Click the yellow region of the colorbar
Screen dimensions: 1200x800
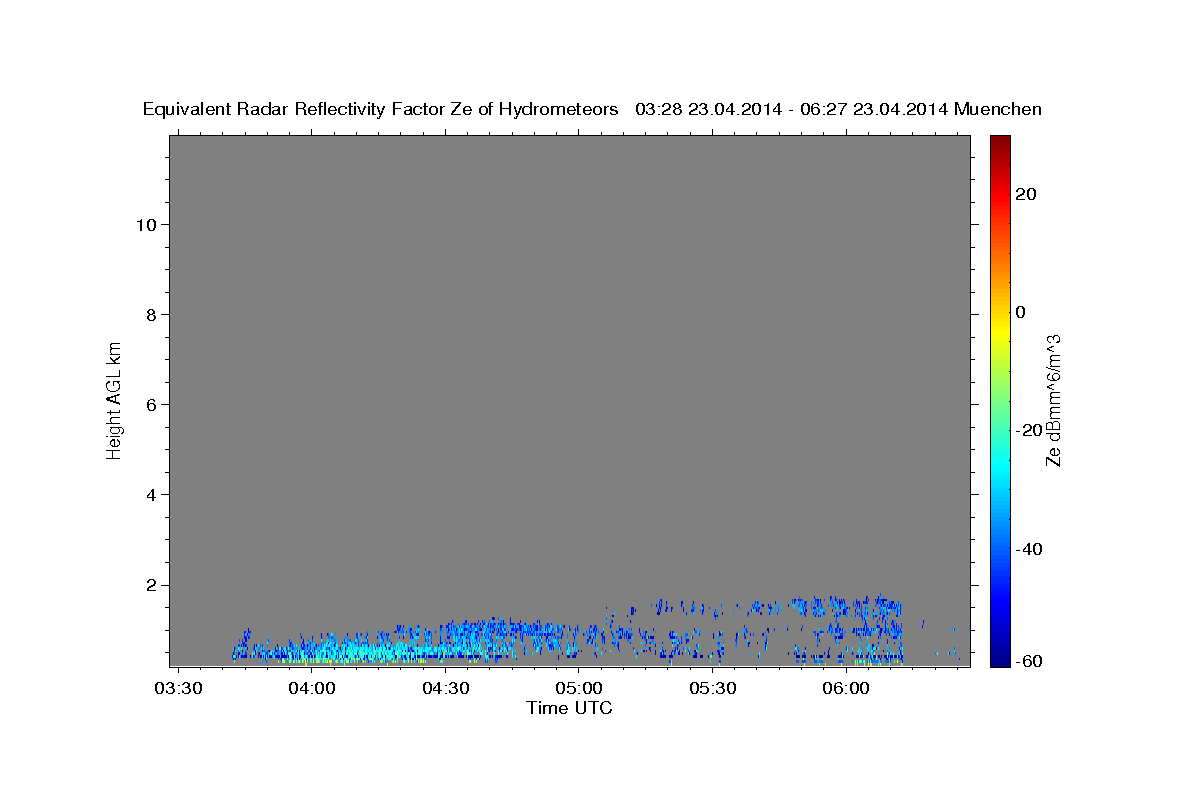point(999,330)
